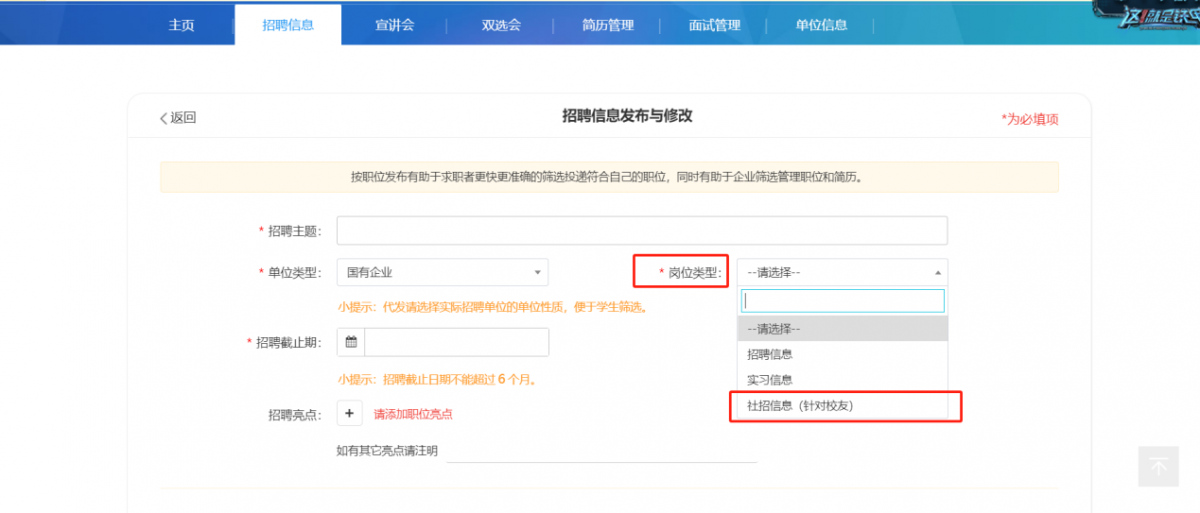Click the search box inside 岗位类型 dropdown
1200x513 pixels.
pos(842,301)
